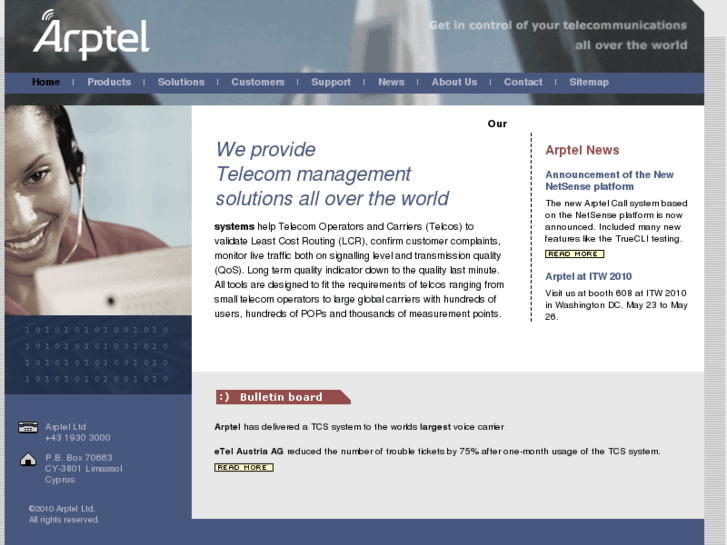727x545 pixels.
Task: Navigate to the News page
Action: pyautogui.click(x=391, y=82)
